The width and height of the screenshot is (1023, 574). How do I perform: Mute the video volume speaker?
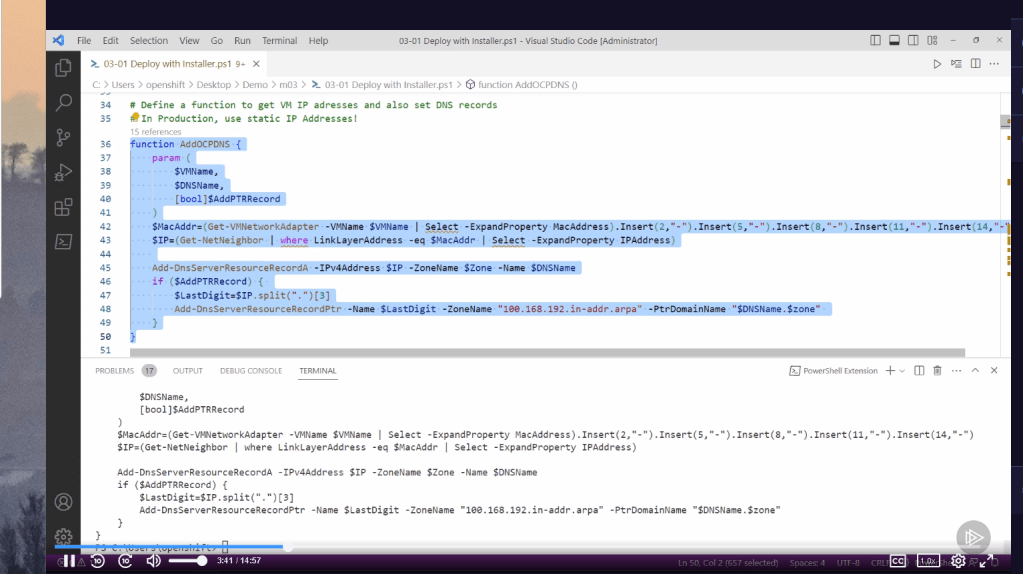(x=153, y=561)
